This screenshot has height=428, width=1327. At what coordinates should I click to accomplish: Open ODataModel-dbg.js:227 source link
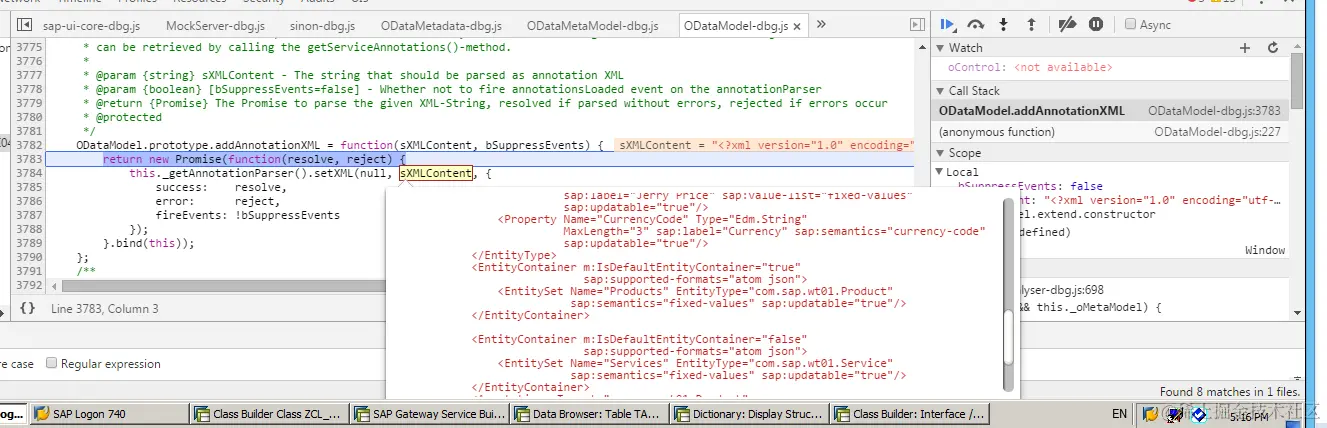pyautogui.click(x=1217, y=131)
